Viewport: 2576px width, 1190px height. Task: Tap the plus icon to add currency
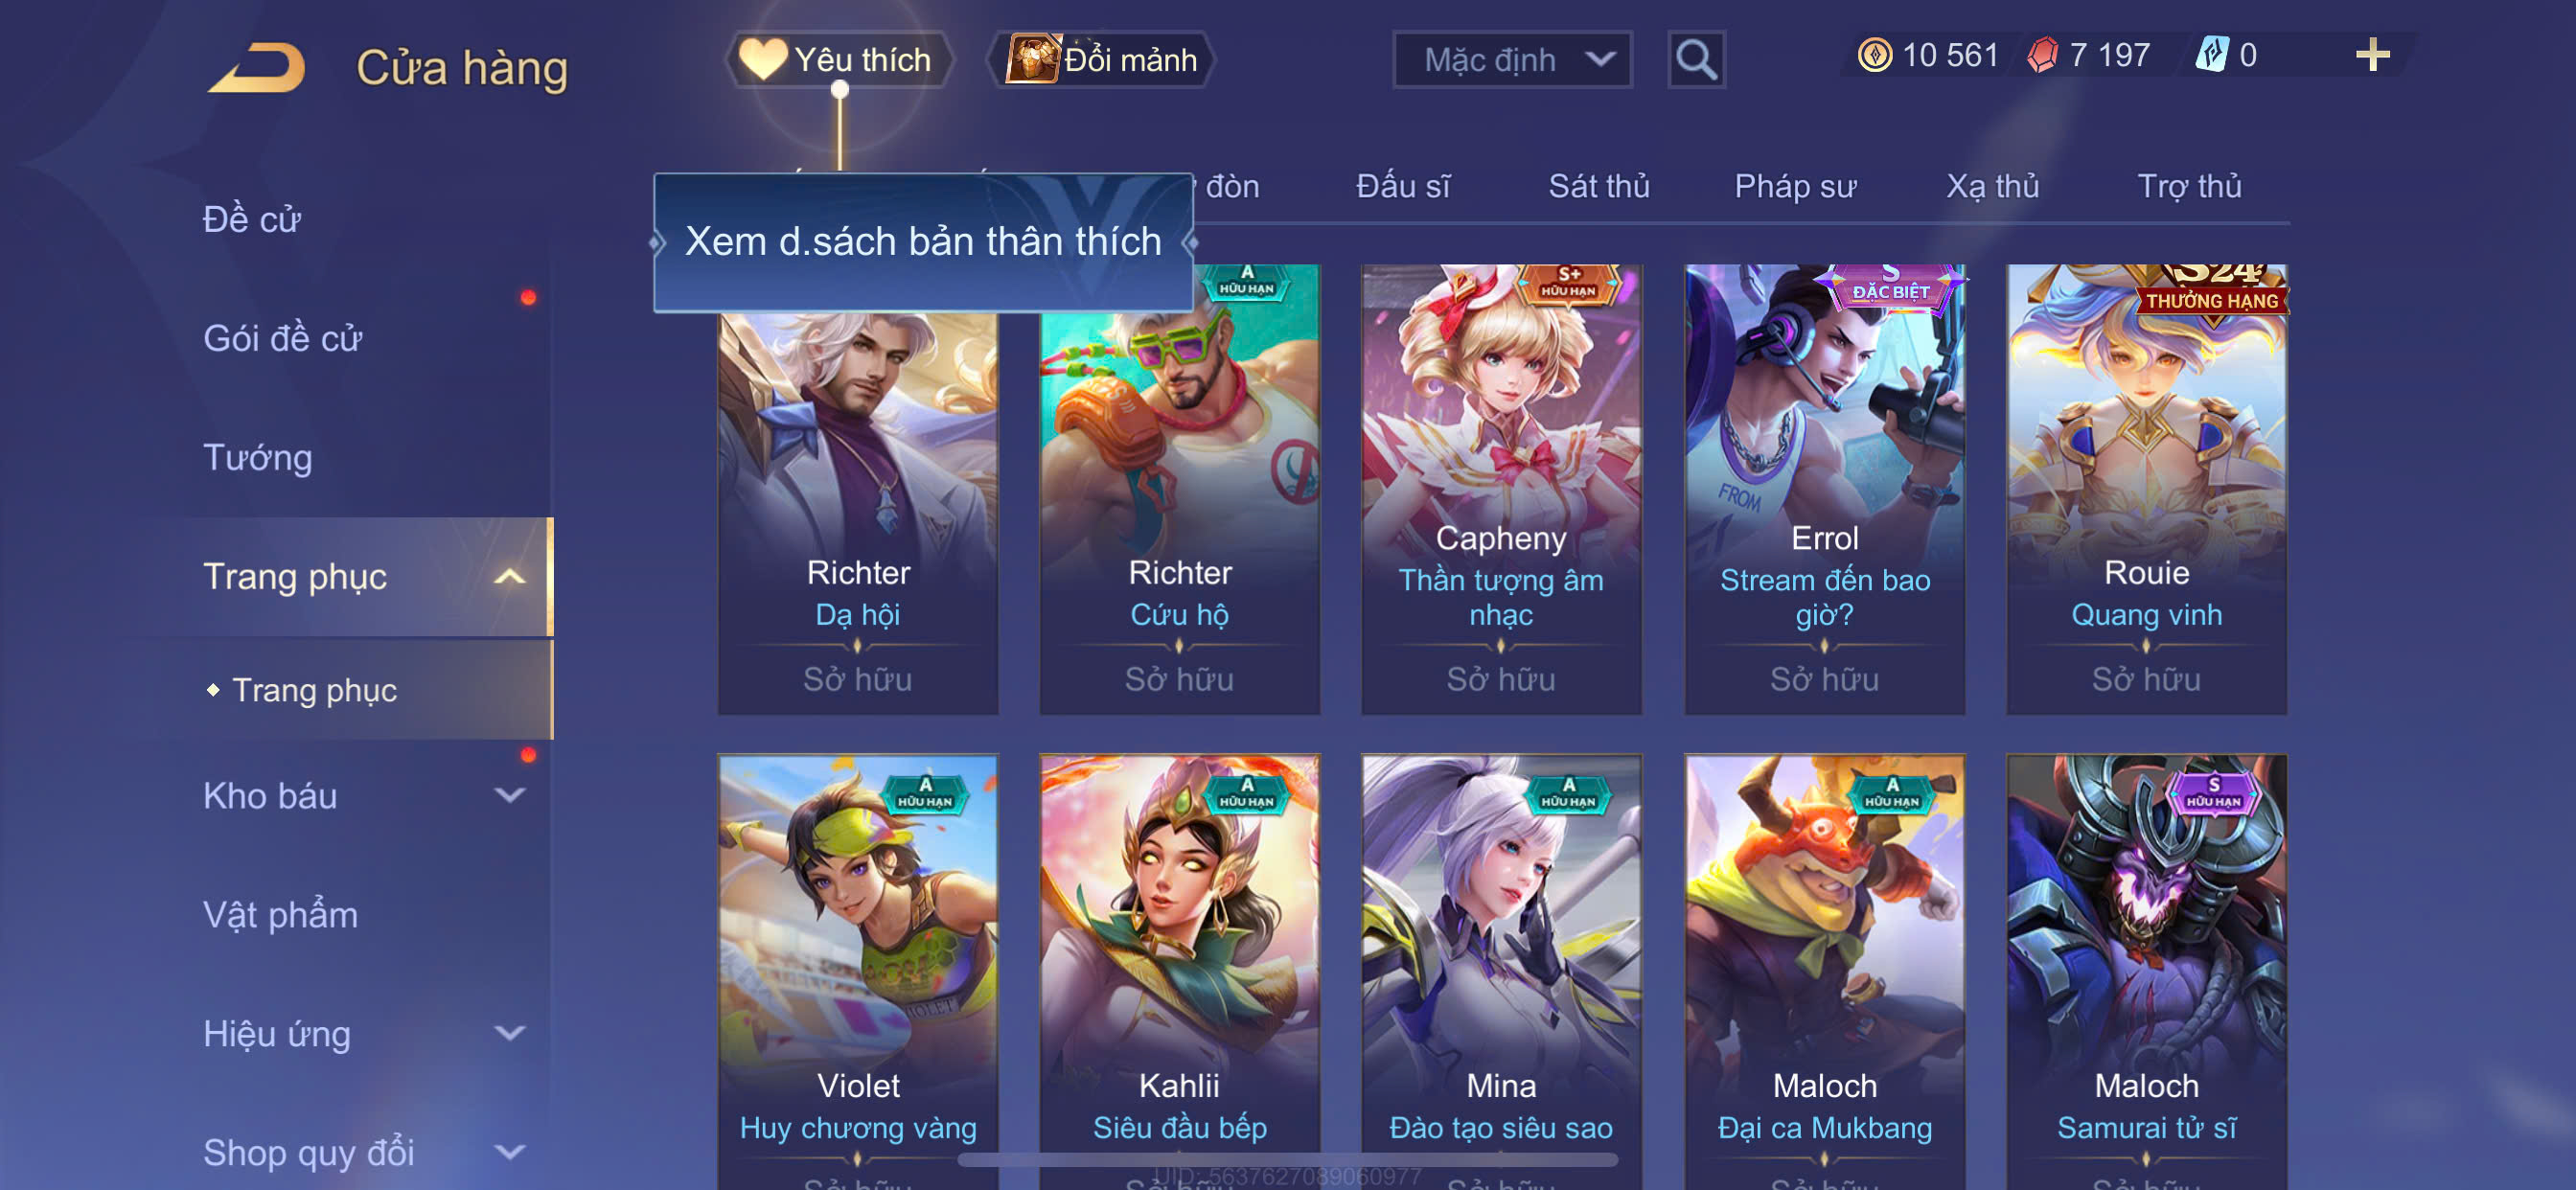[2372, 55]
